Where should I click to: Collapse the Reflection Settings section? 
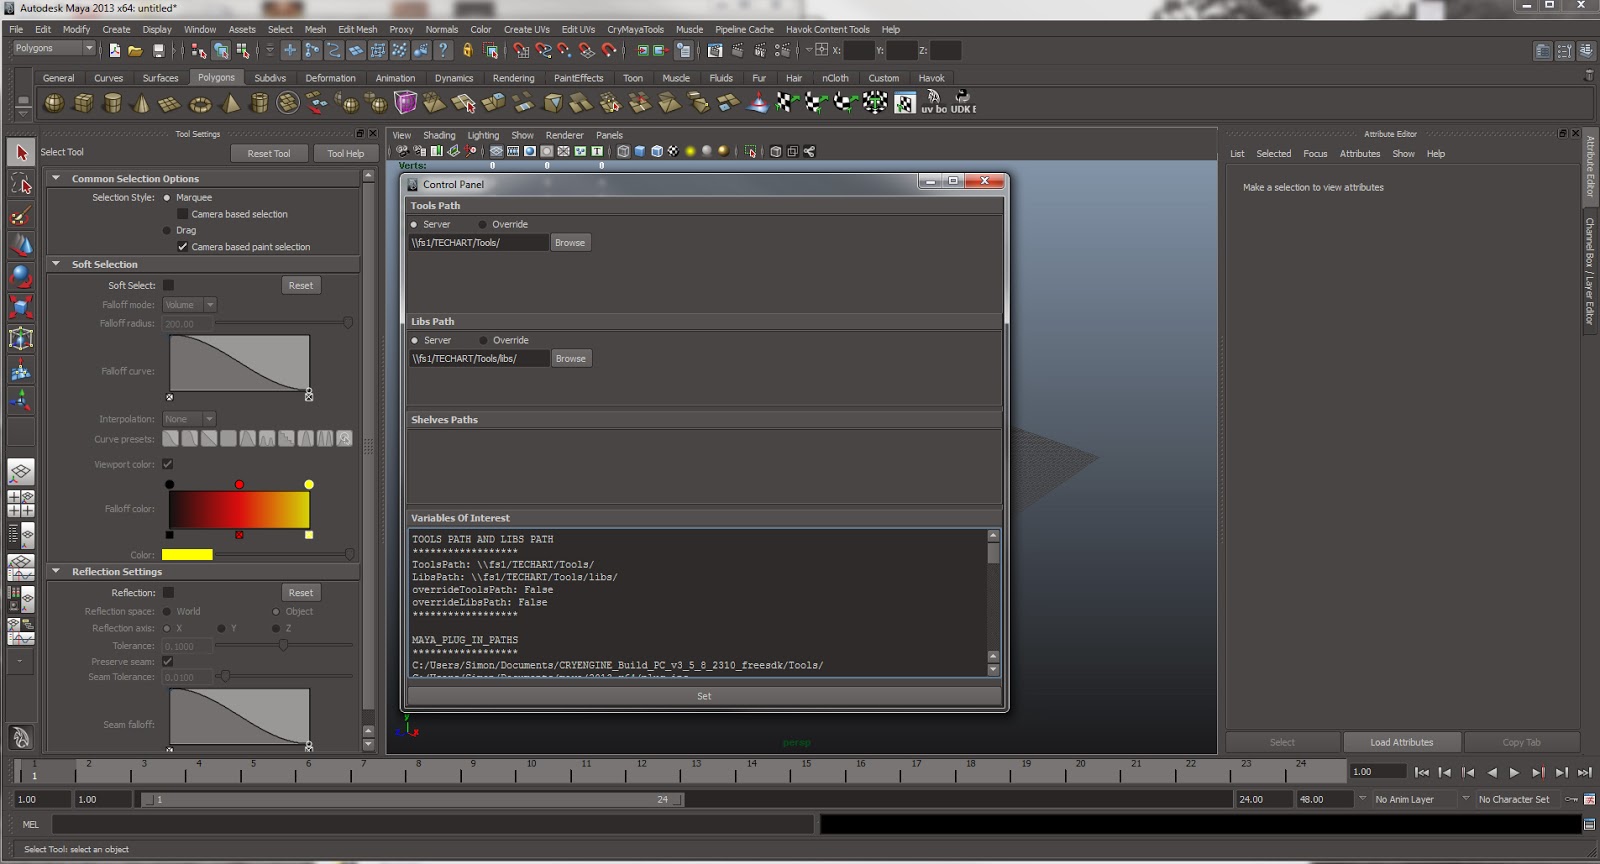point(56,571)
